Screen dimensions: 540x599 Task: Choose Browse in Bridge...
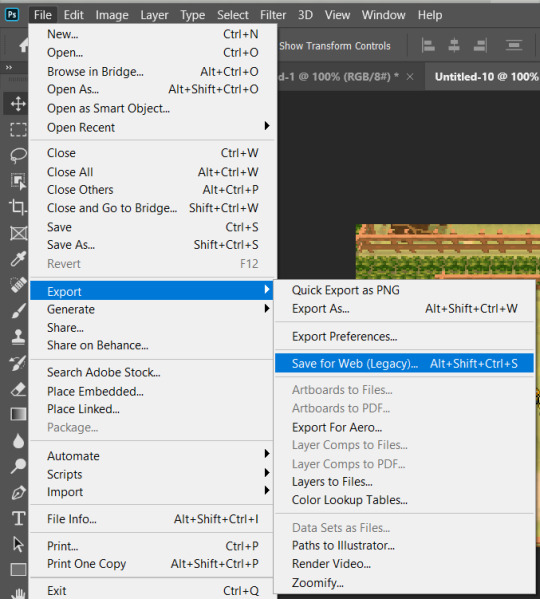pyautogui.click(x=152, y=71)
